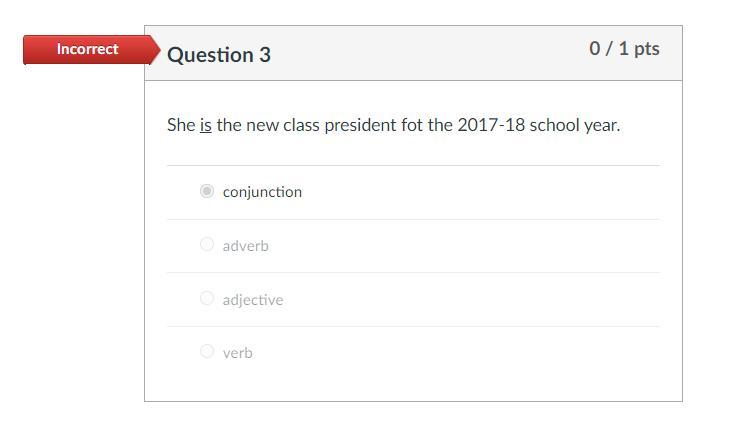The image size is (734, 438).
Task: Click the word year ending the sentence
Action: point(604,126)
